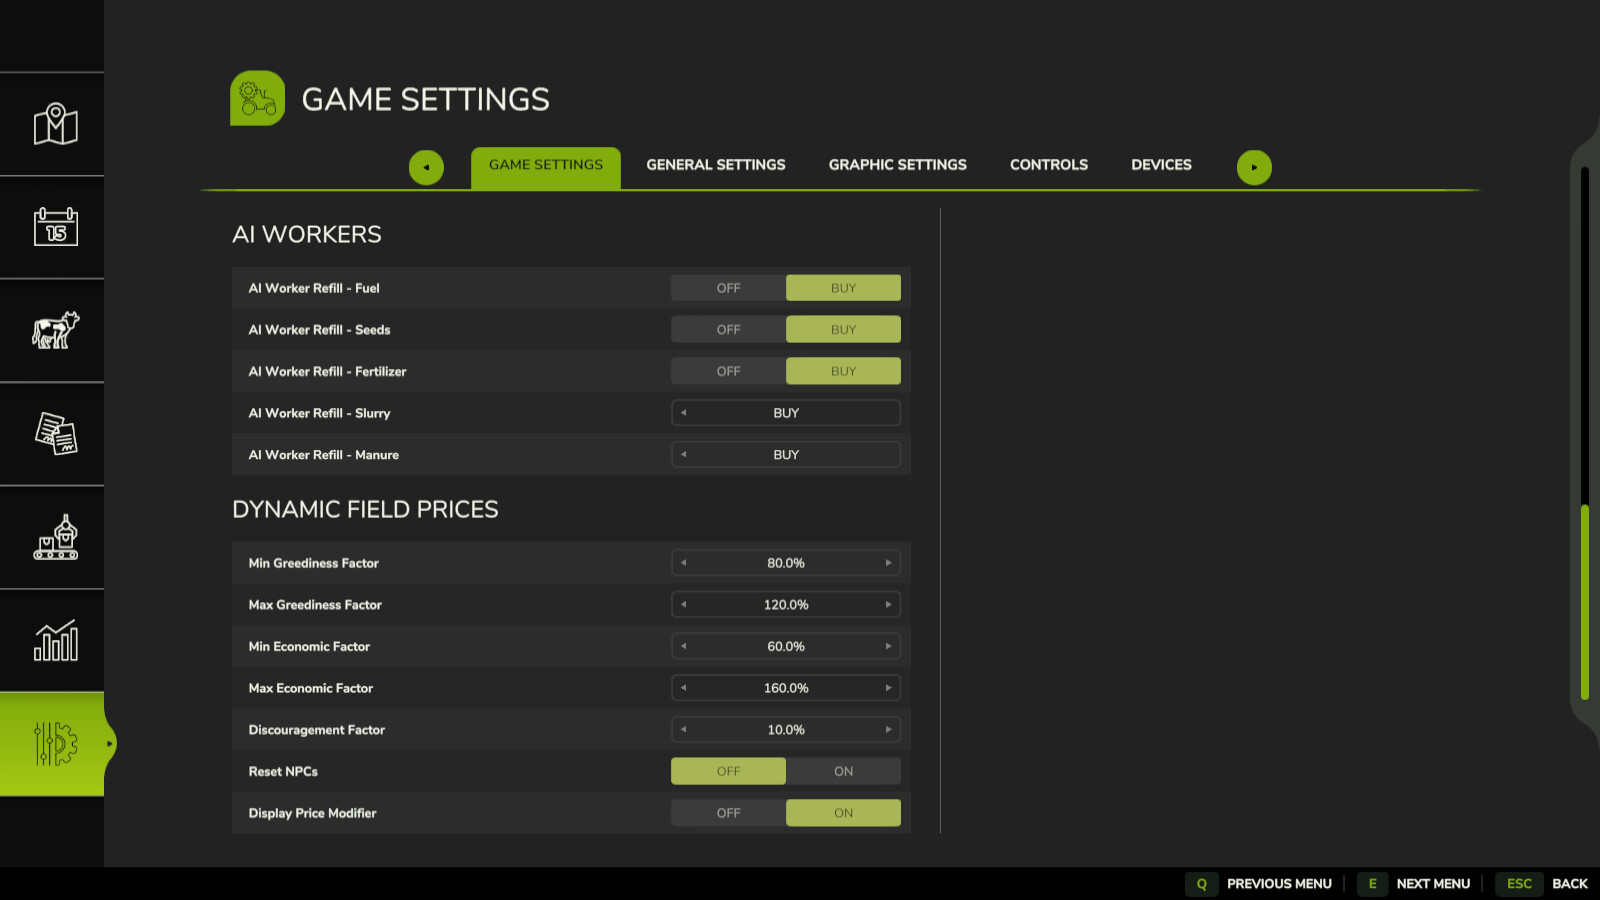
Task: Open the animals panel via the cow icon
Action: click(52, 330)
